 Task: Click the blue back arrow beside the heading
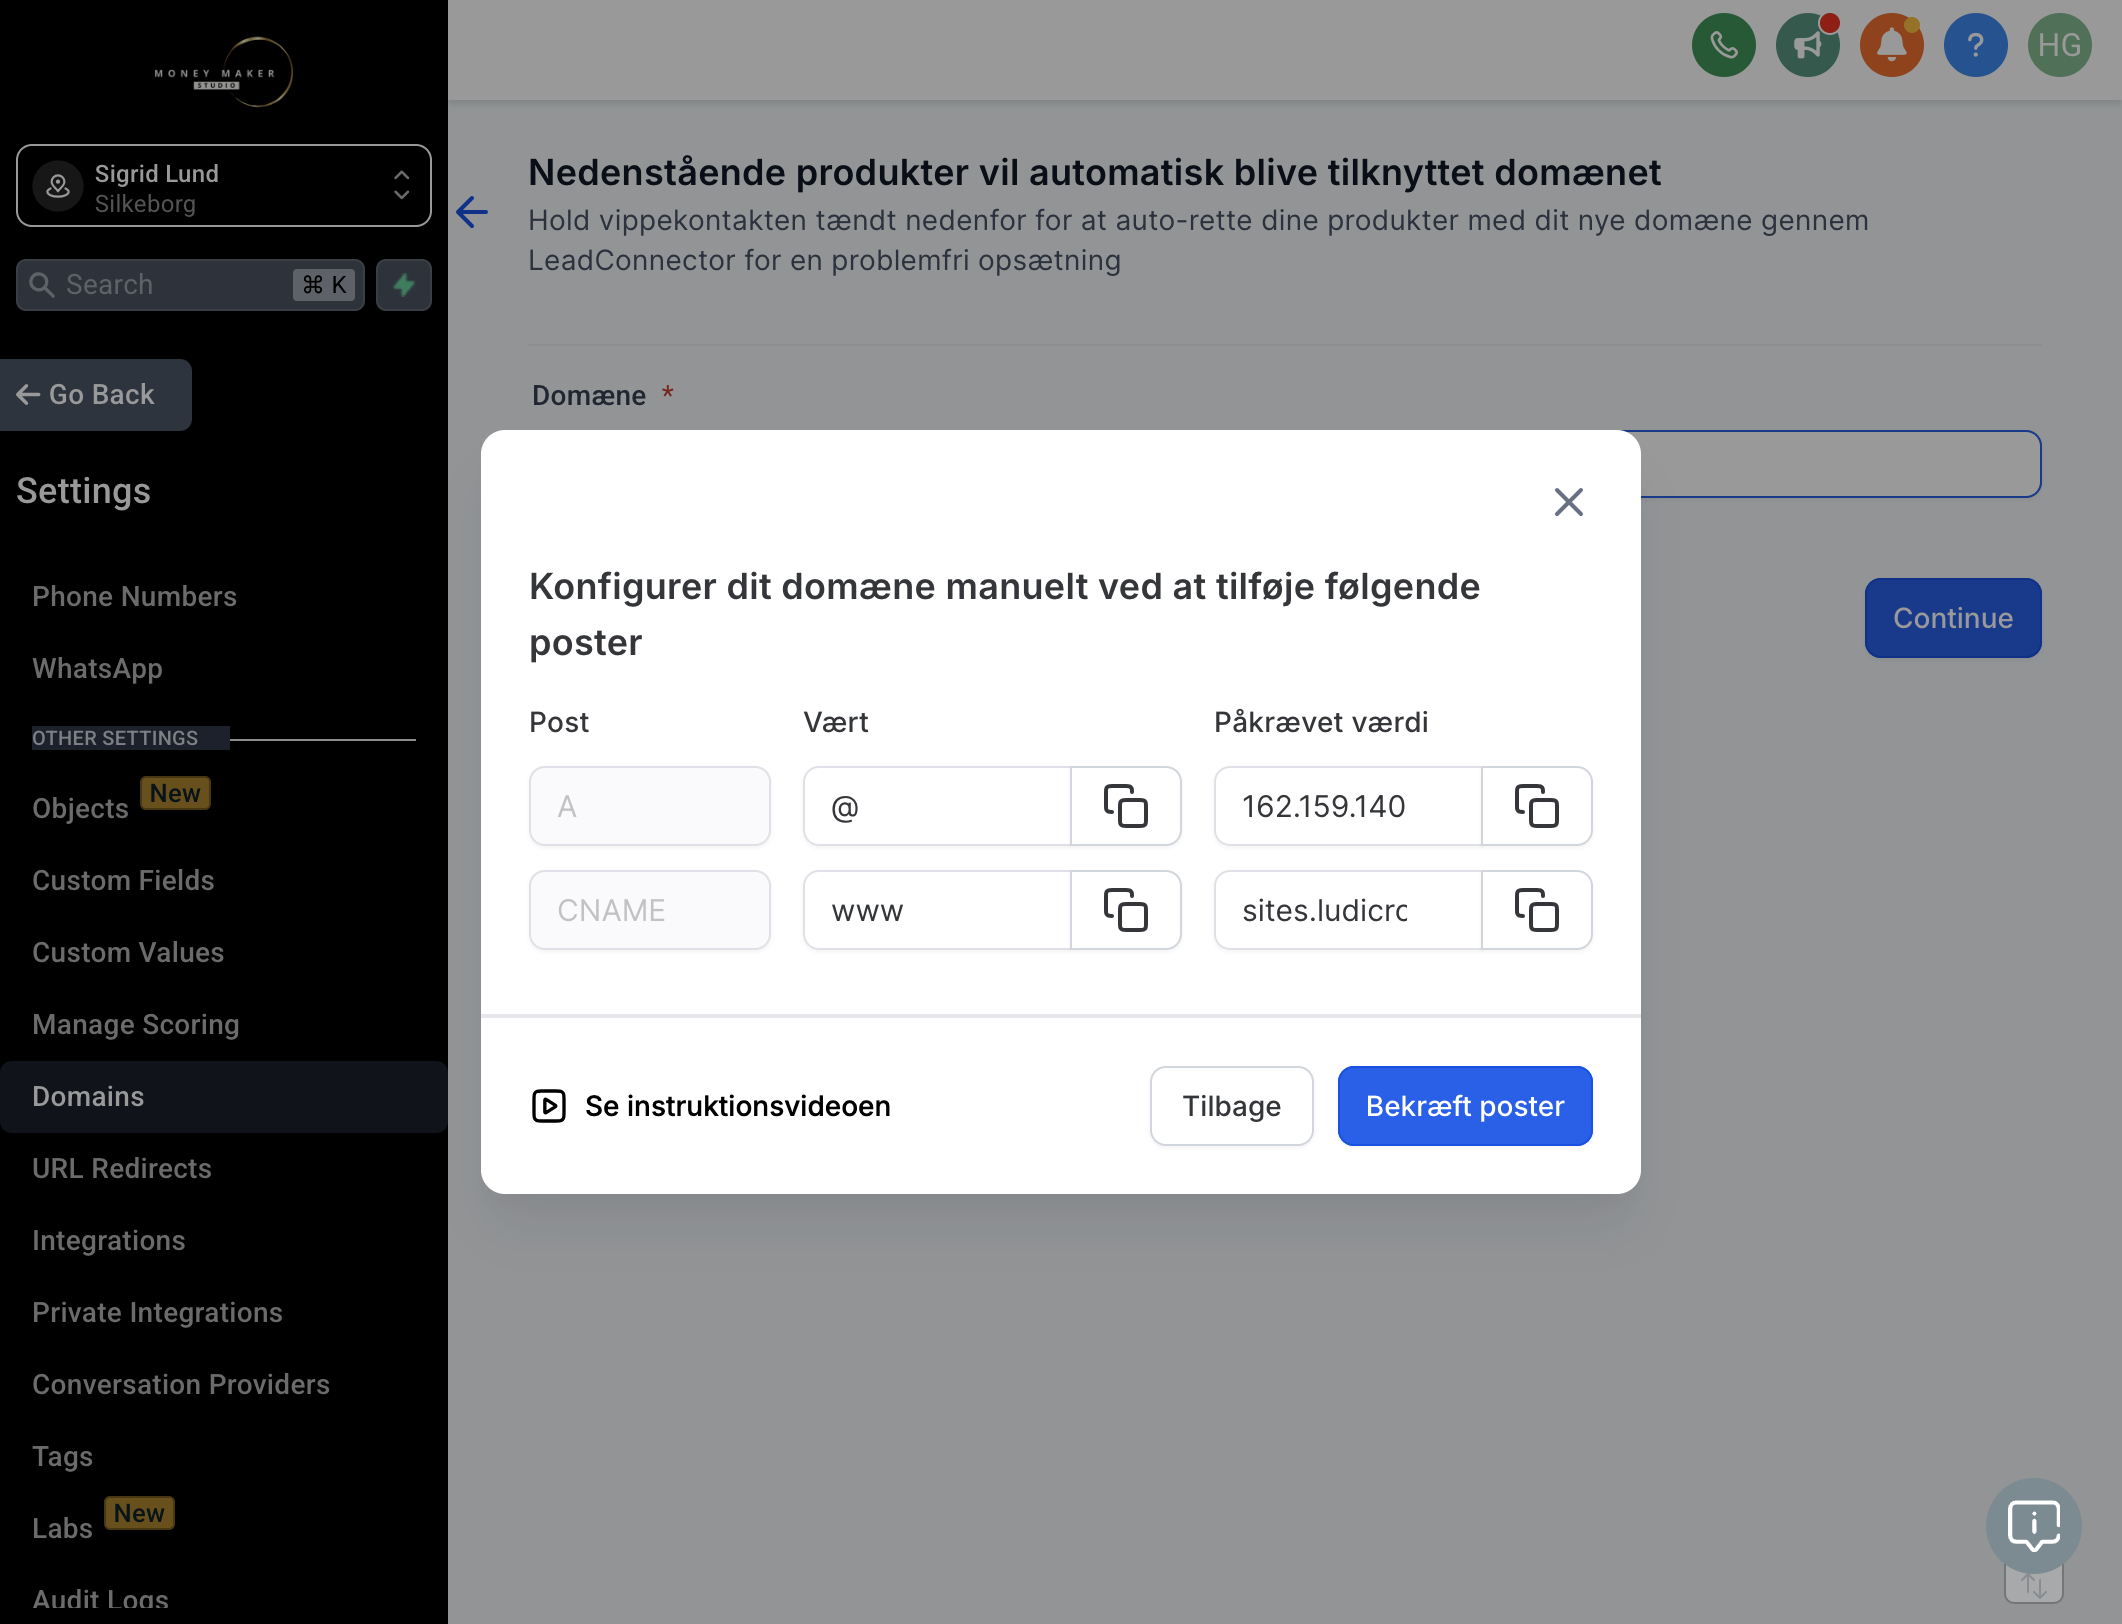[x=472, y=212]
